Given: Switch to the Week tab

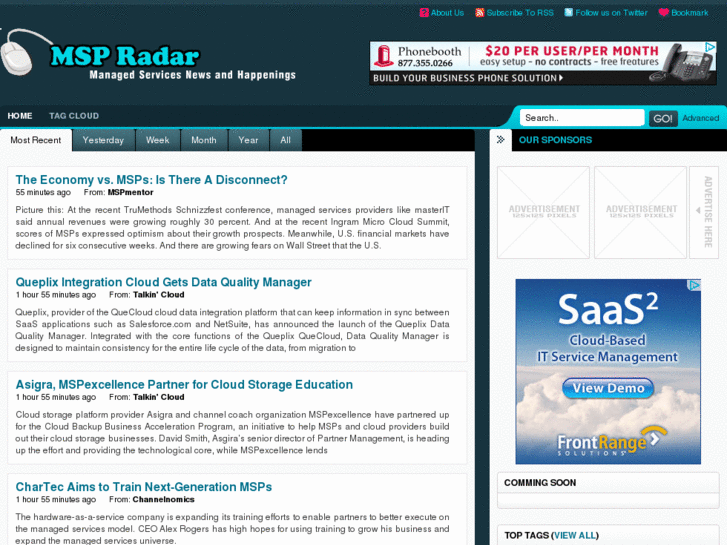Looking at the screenshot, I should (x=158, y=140).
